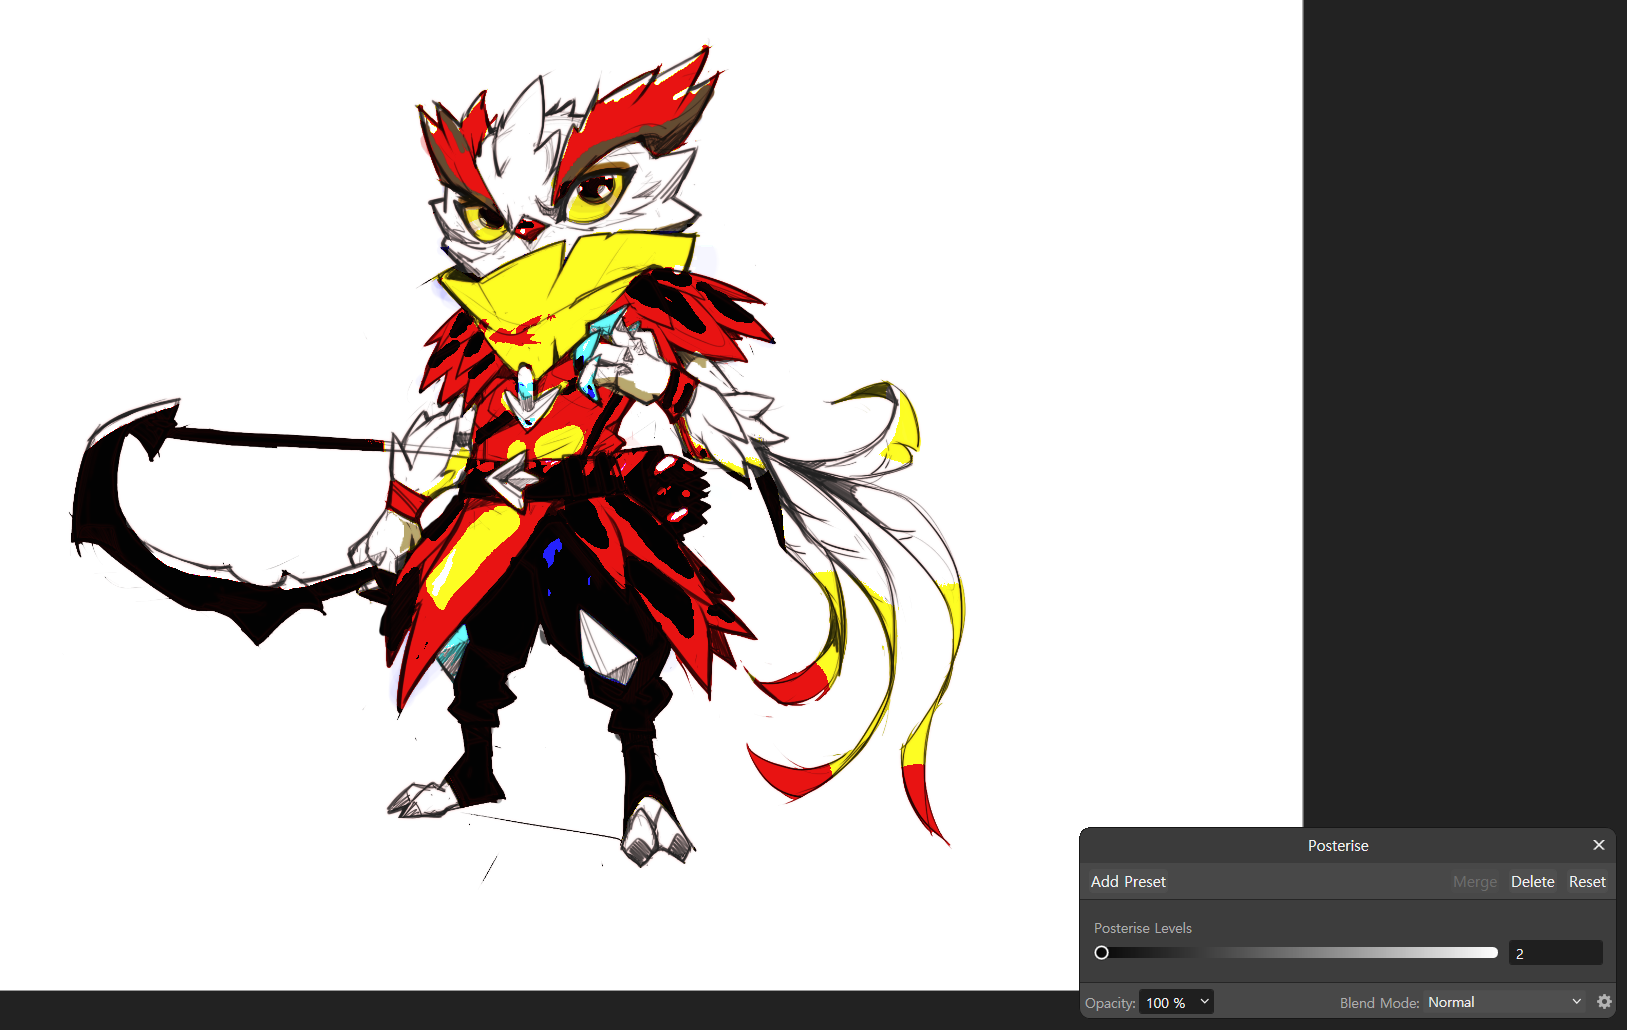Screen dimensions: 1627x1030
Task: Click Delete in Posterise panel
Action: click(x=1532, y=882)
